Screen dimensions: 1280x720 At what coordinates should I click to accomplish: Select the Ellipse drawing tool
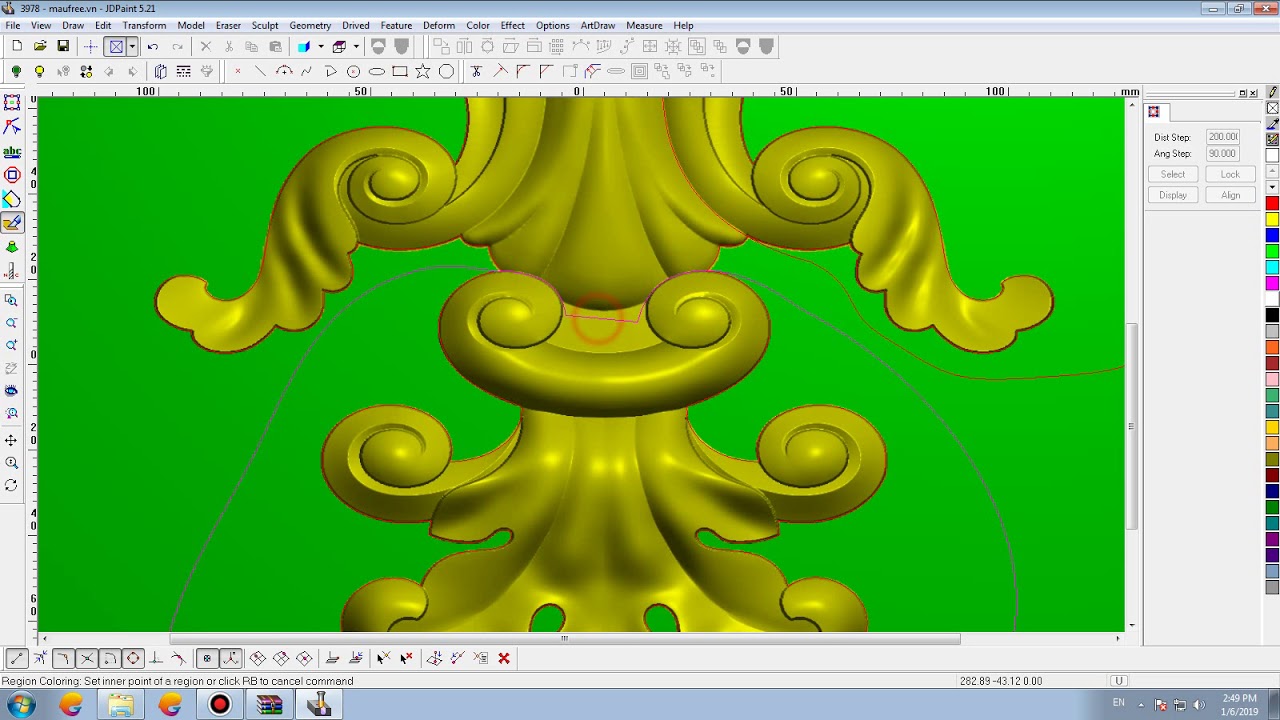click(377, 71)
